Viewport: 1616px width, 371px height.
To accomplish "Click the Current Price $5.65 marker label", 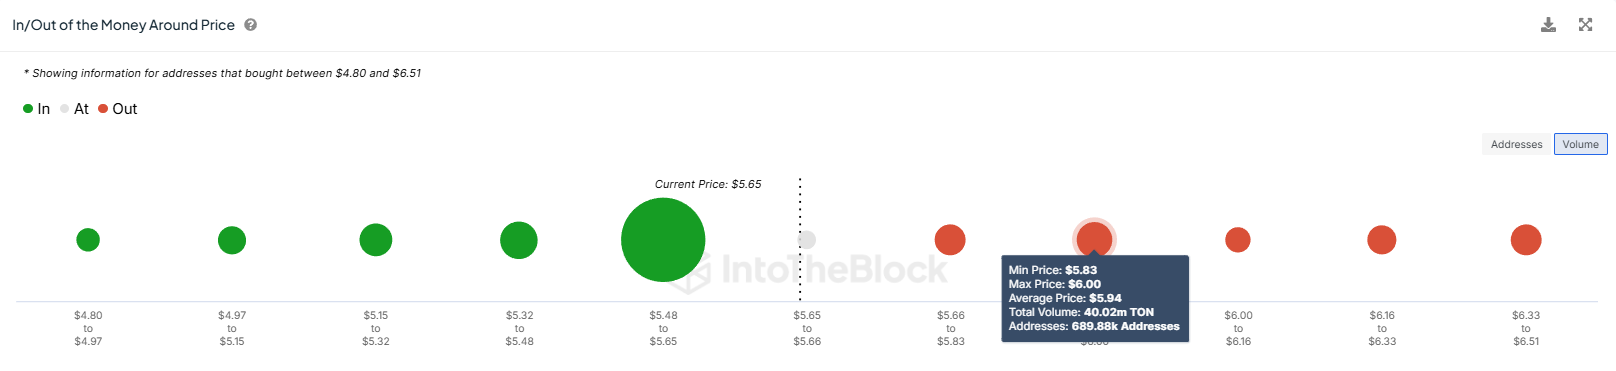I will [x=708, y=184].
